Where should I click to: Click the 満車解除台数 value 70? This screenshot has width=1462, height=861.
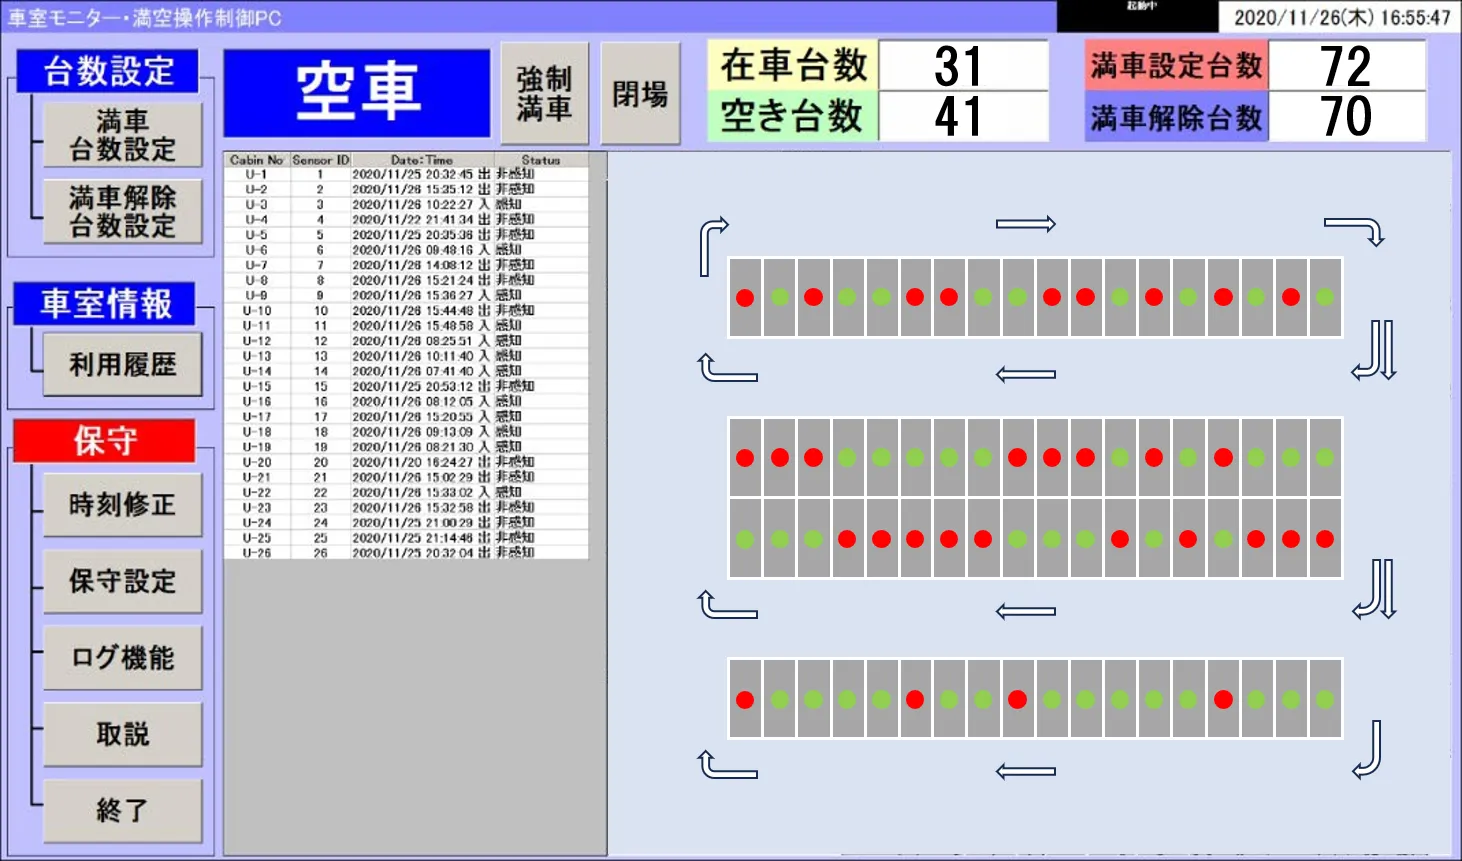click(x=1347, y=117)
